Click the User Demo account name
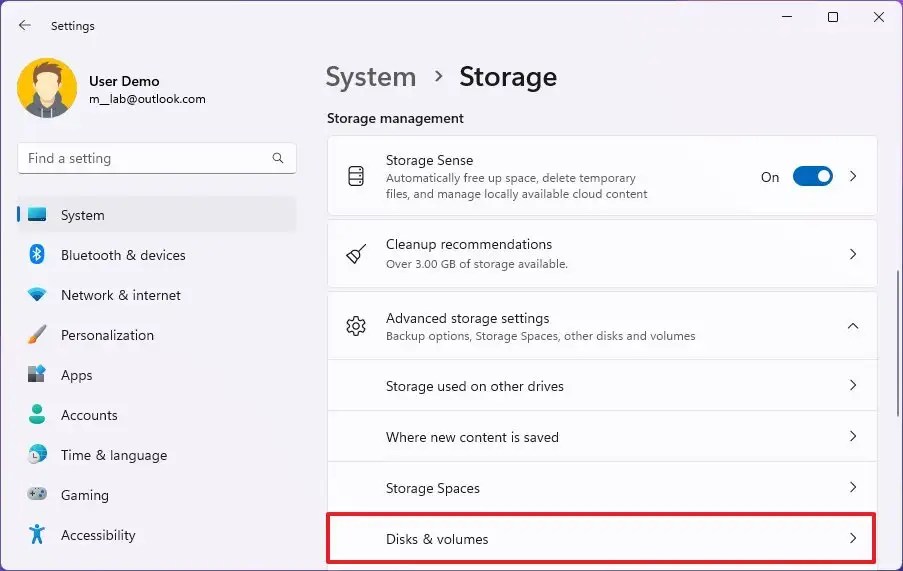Screen dimensions: 903x571 (x=124, y=81)
